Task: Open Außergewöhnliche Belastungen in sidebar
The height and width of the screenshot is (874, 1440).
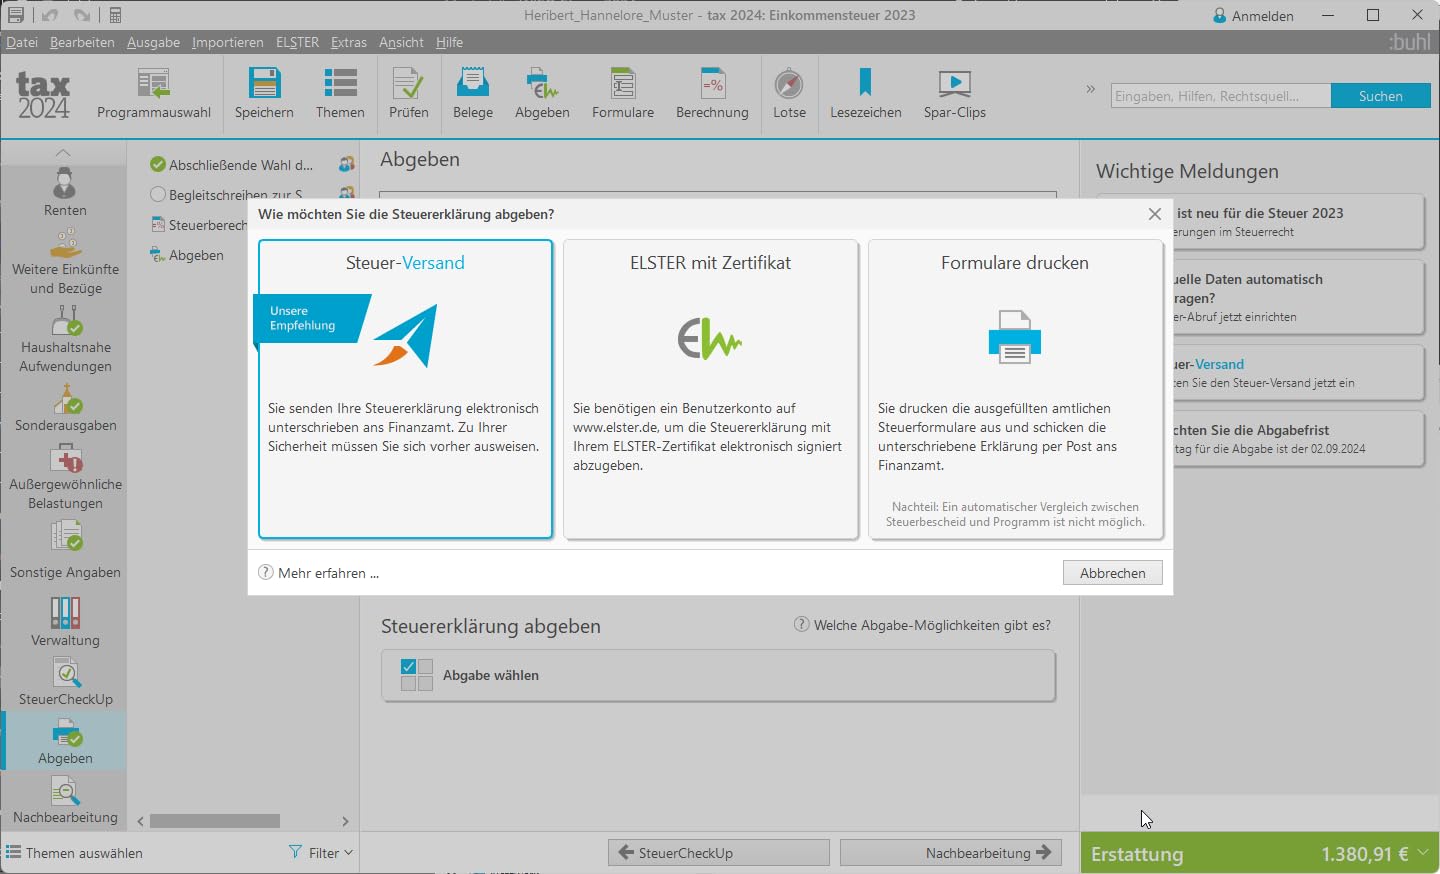Action: tap(65, 477)
